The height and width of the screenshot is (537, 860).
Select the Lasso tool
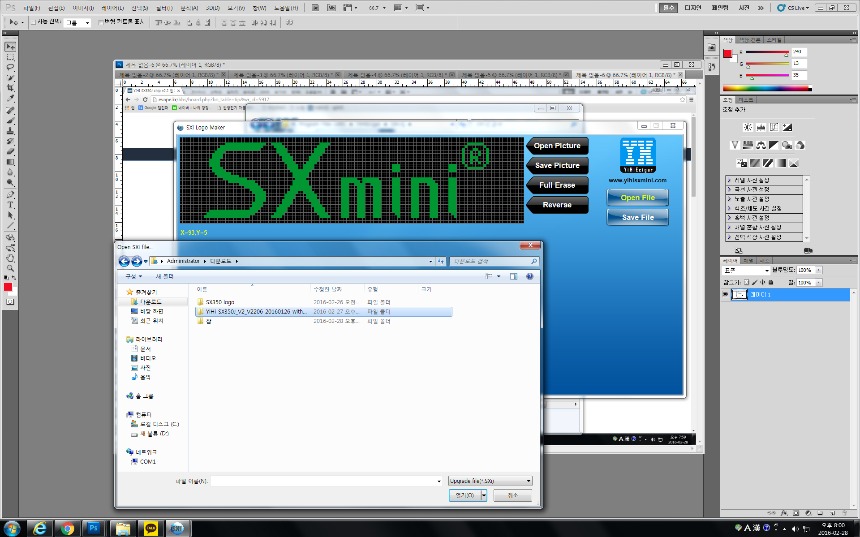click(10, 67)
